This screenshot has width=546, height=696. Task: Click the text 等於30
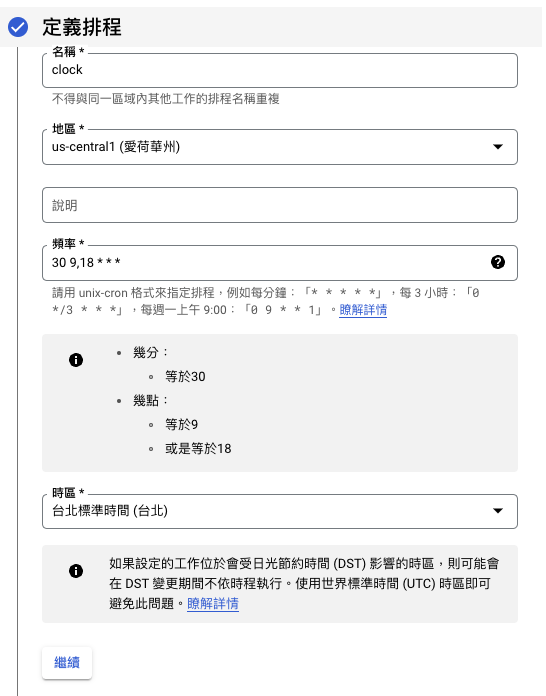(185, 377)
